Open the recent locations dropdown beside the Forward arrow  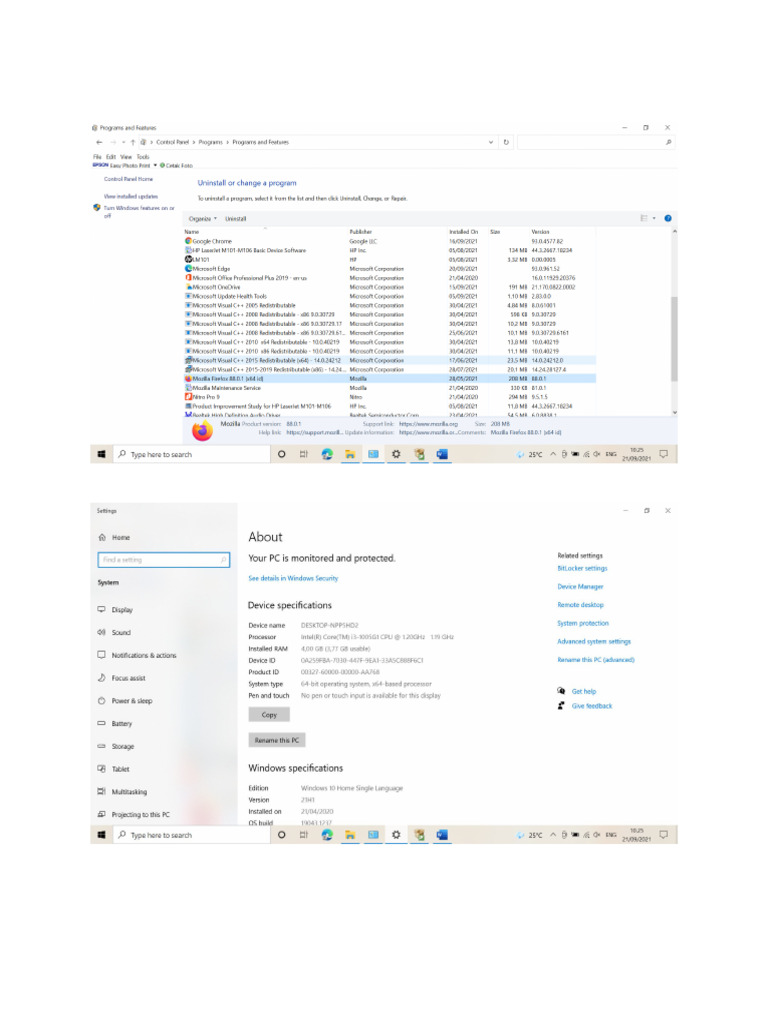(123, 142)
